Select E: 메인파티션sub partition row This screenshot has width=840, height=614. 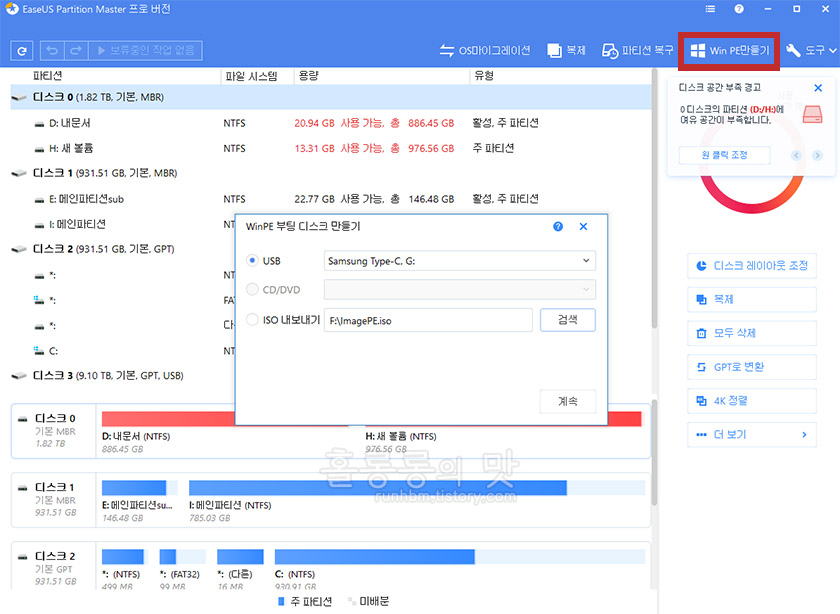pyautogui.click(x=331, y=199)
